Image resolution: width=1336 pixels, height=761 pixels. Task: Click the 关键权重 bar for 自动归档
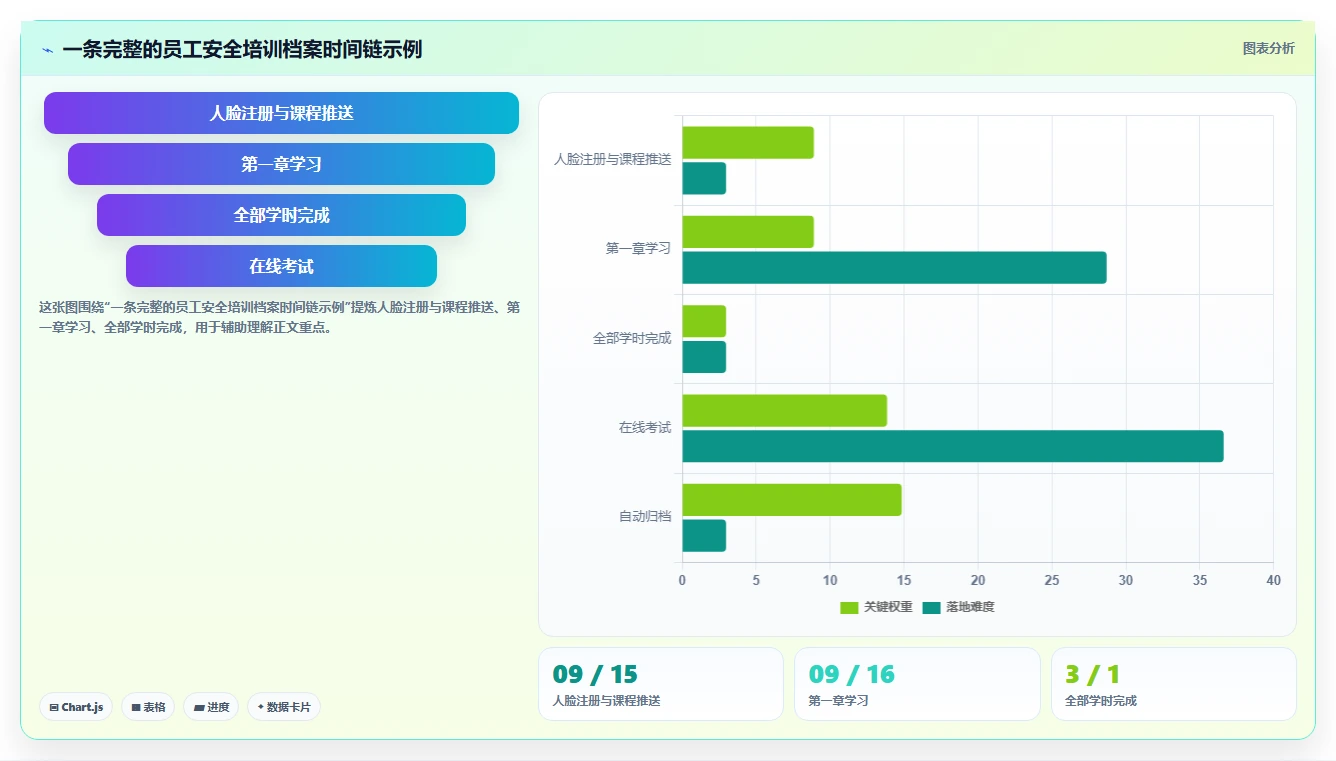pos(792,500)
